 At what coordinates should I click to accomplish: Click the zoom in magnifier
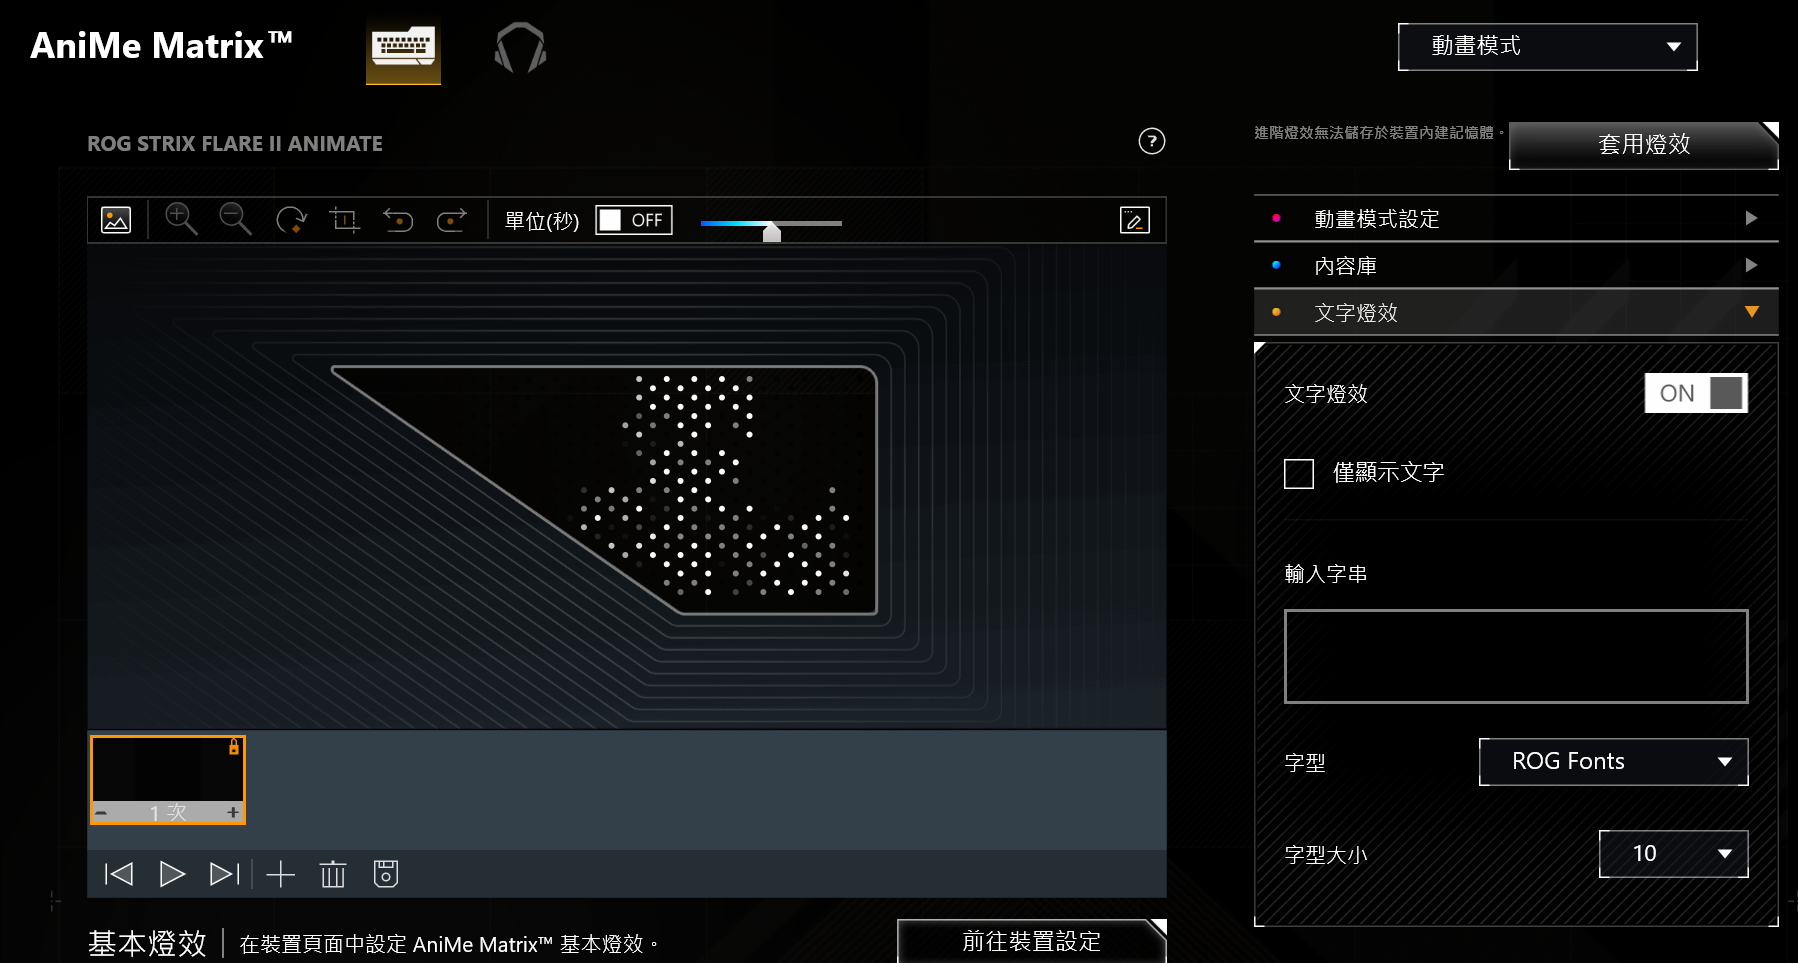tap(181, 219)
